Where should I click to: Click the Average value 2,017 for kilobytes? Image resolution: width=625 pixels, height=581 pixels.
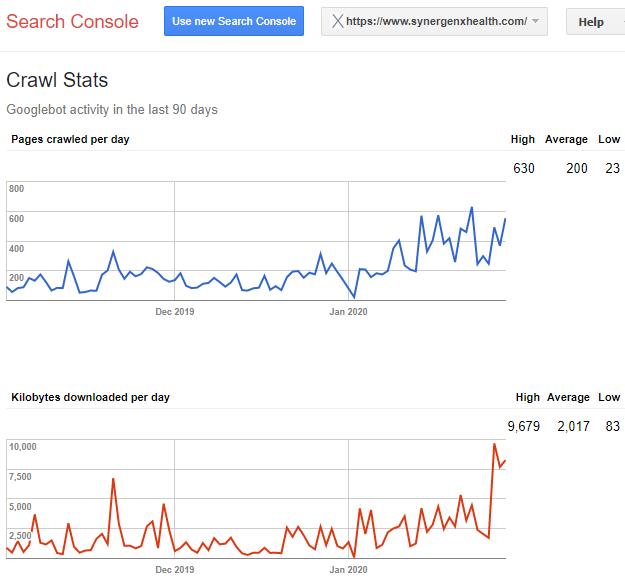pos(573,426)
